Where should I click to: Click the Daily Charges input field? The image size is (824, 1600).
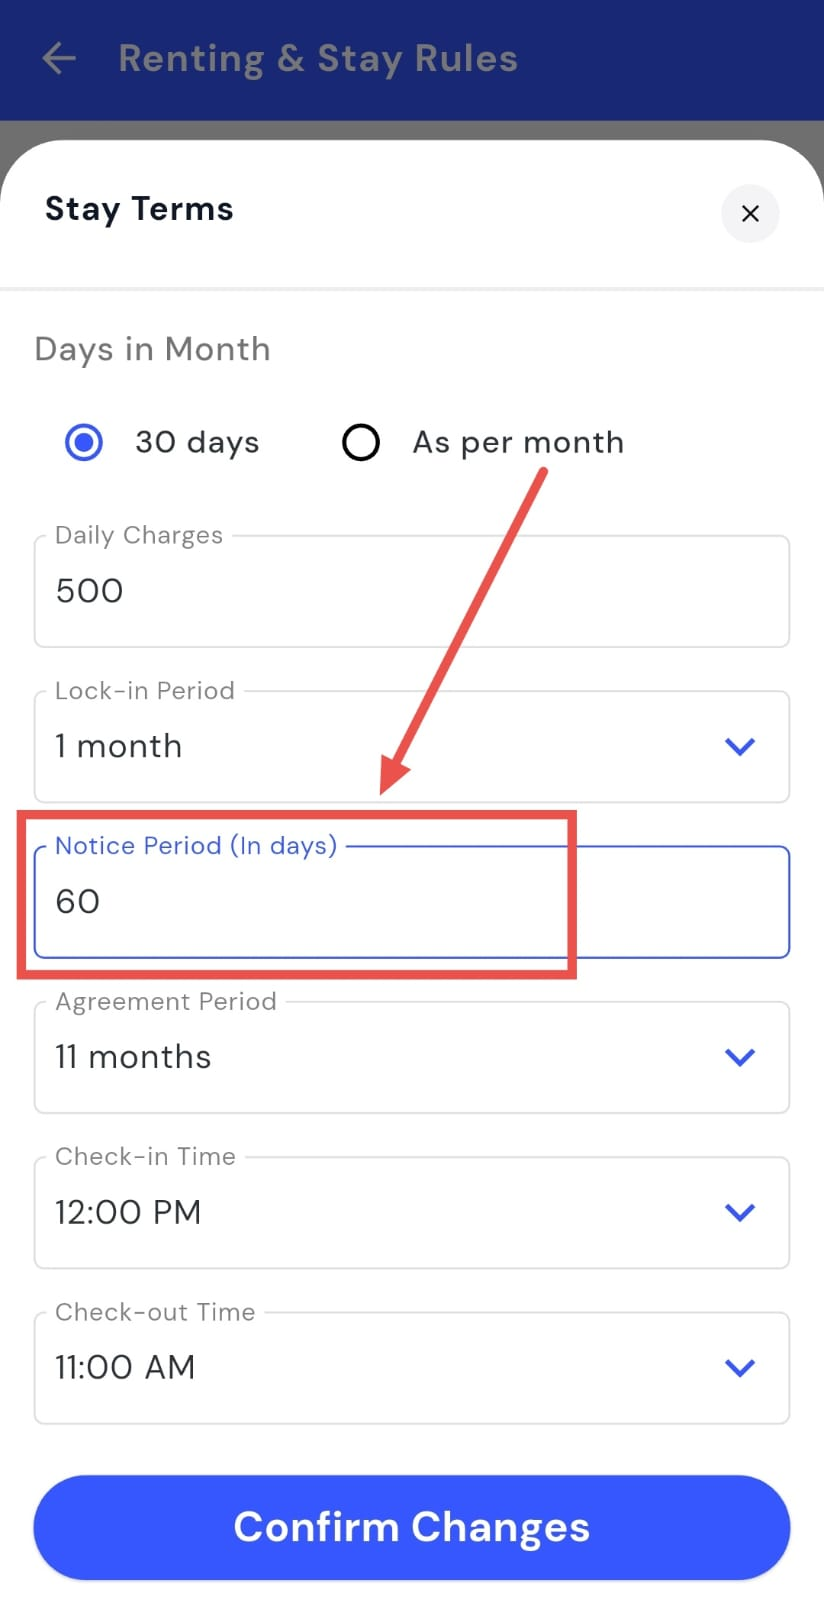coord(411,592)
